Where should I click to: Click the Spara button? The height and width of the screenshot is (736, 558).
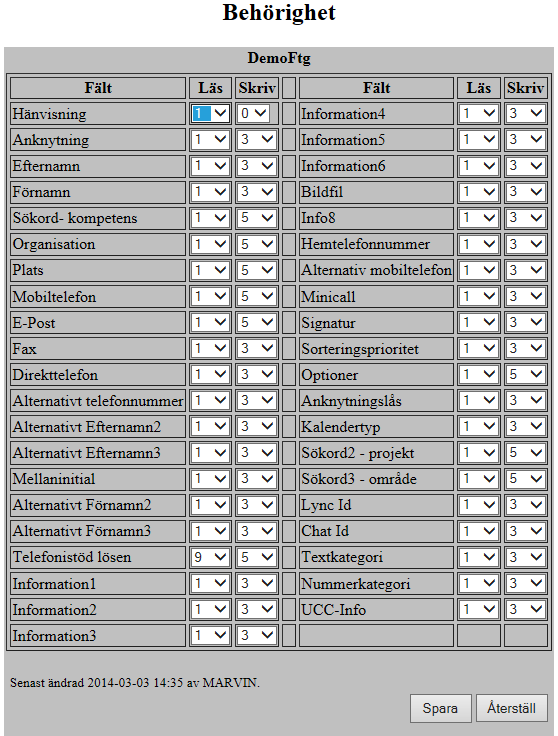click(440, 708)
